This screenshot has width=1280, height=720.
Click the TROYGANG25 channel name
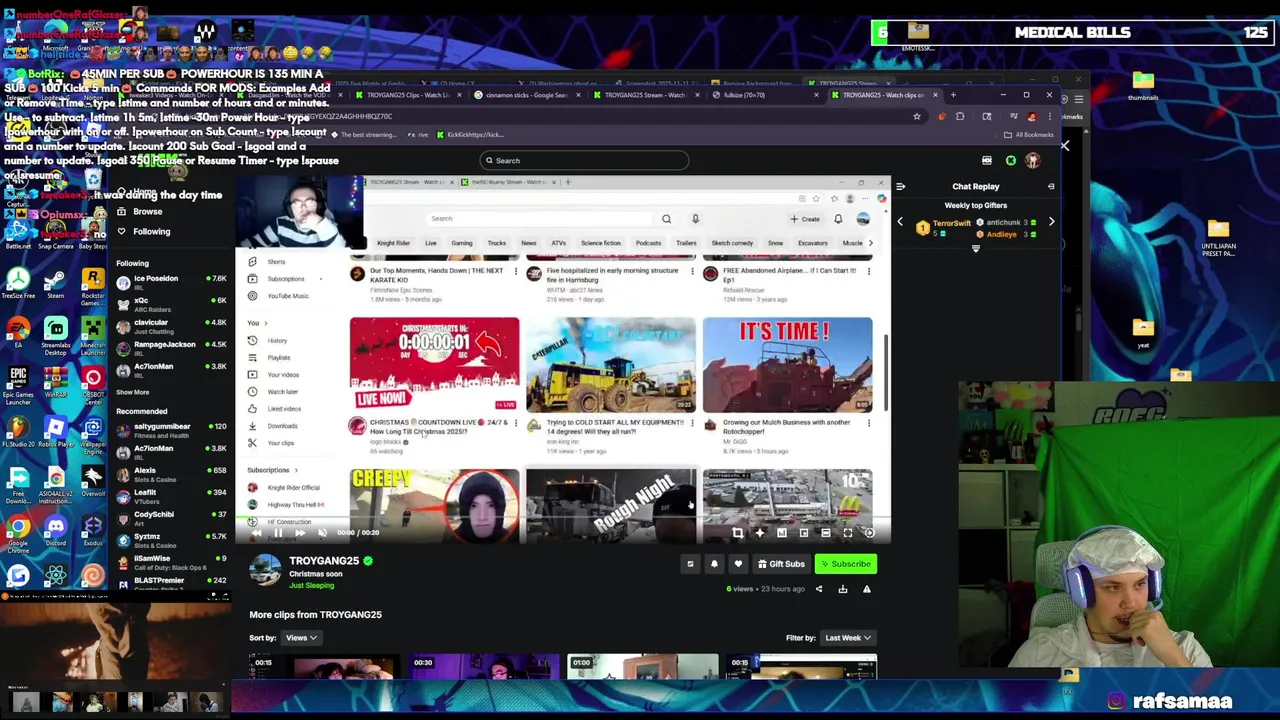point(324,561)
